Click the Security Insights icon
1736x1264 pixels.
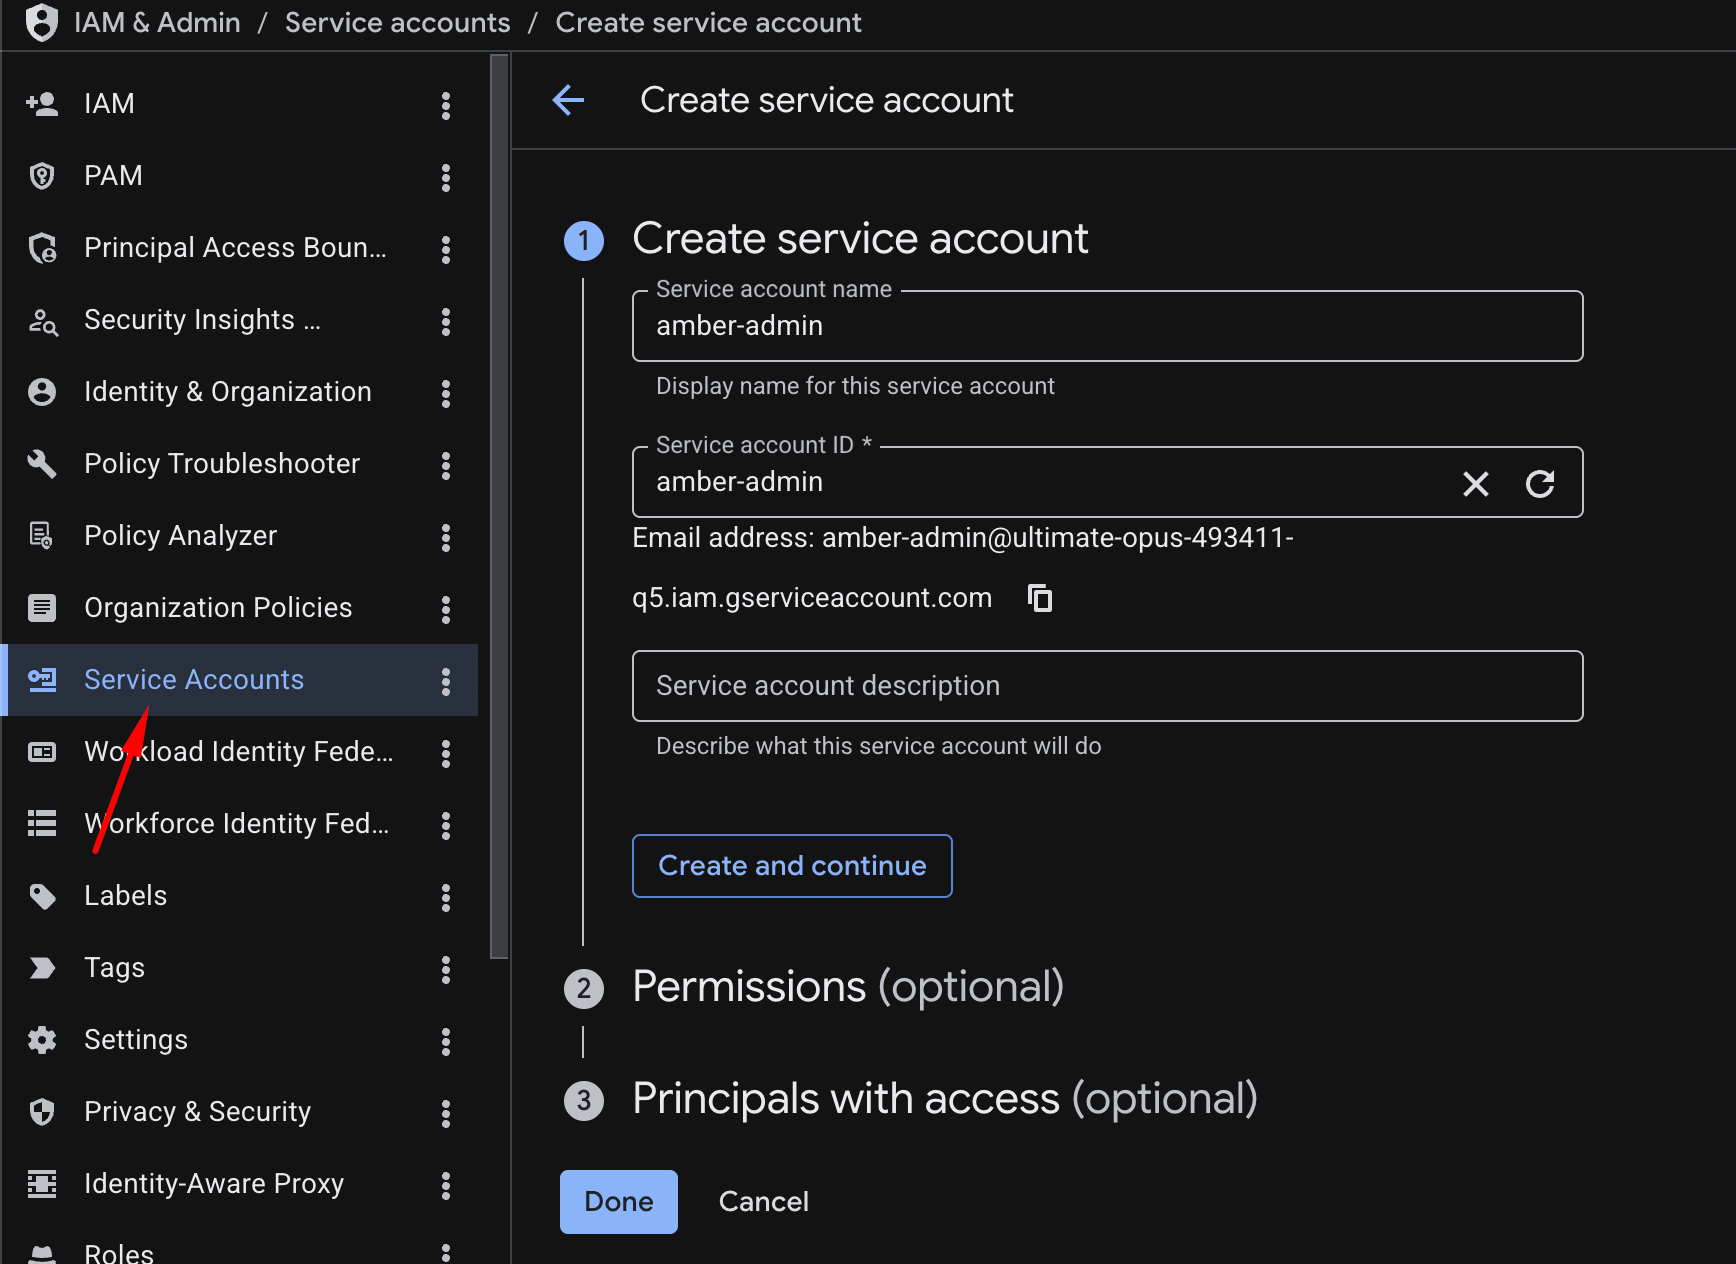coord(42,320)
